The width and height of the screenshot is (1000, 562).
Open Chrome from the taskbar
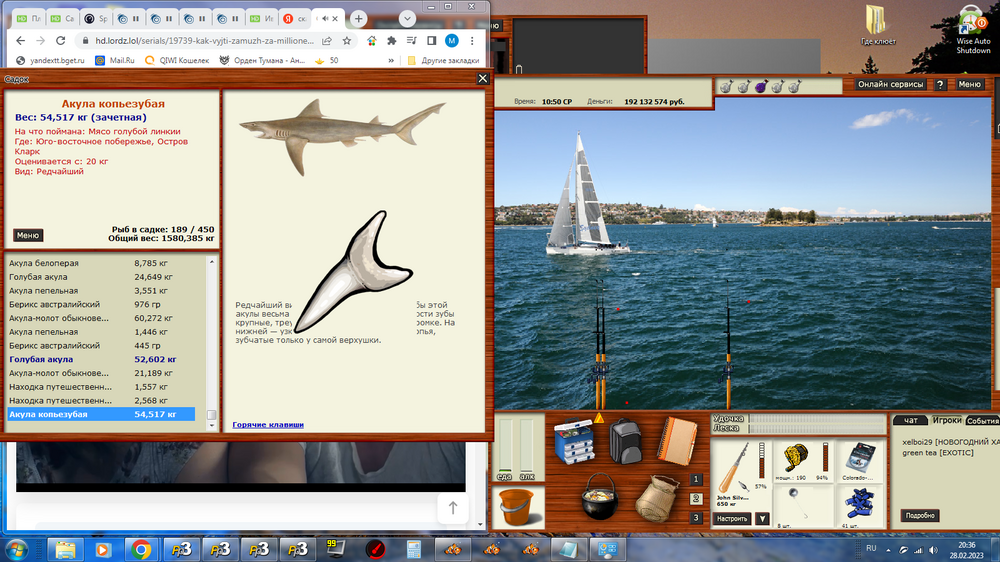click(x=141, y=549)
